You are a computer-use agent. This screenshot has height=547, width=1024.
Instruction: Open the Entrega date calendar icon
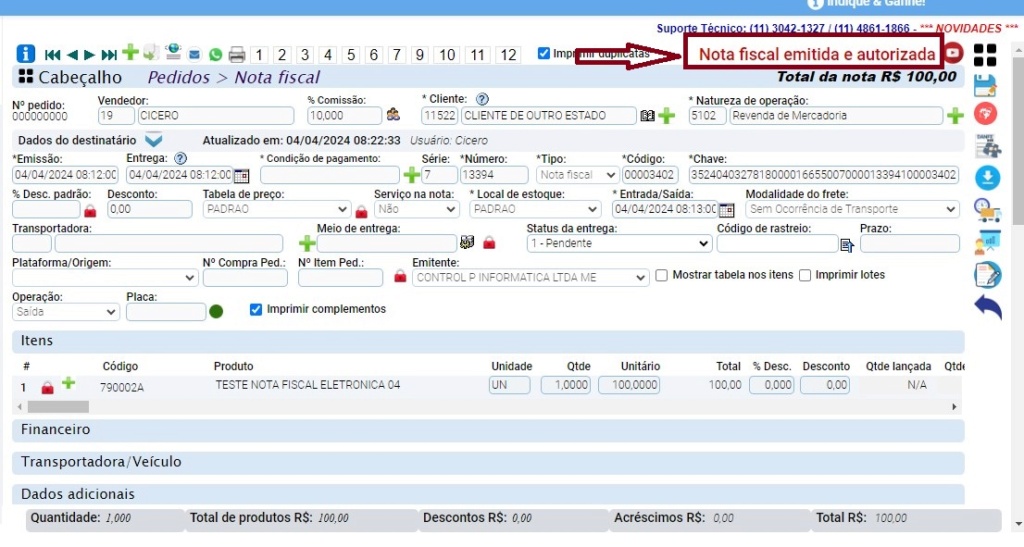pyautogui.click(x=242, y=176)
